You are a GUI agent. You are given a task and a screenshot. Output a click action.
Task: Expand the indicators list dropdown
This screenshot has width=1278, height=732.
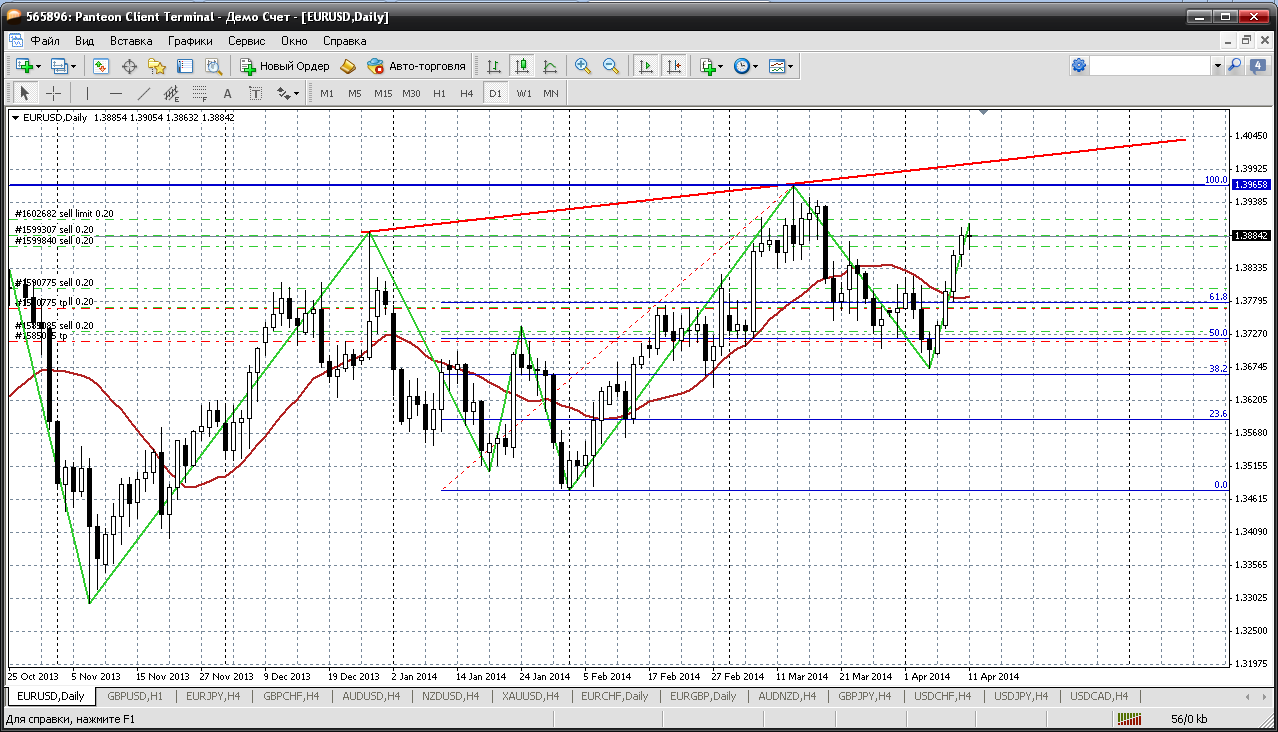point(720,66)
